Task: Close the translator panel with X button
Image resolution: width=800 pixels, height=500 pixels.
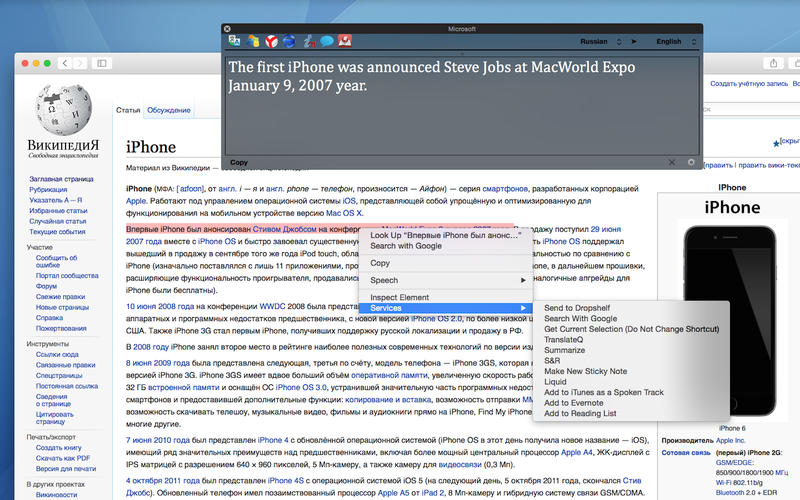Action: pyautogui.click(x=227, y=29)
